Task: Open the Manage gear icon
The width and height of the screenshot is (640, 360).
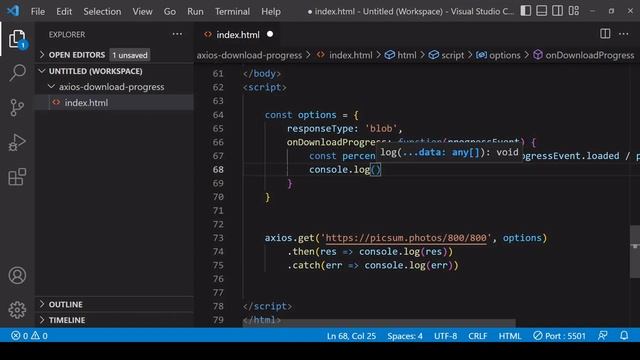Action: (x=17, y=310)
